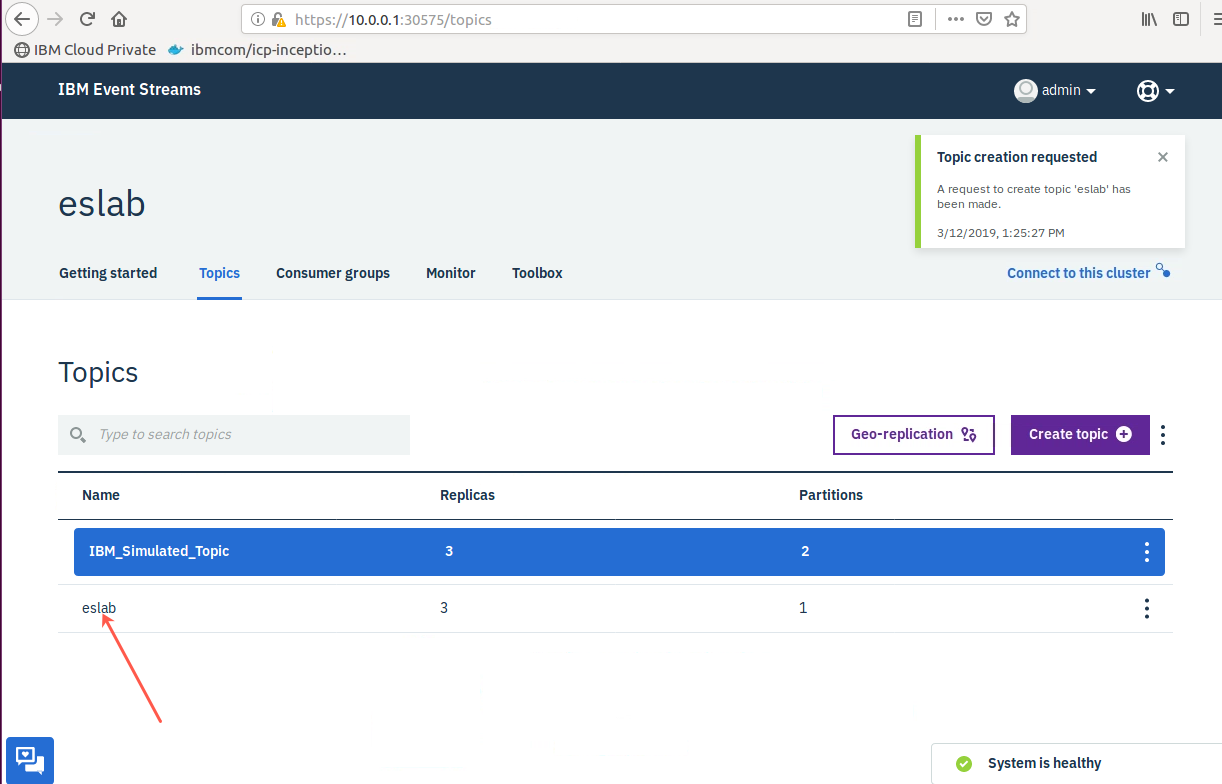
Task: View the insecure connection lock warning
Action: click(x=279, y=19)
